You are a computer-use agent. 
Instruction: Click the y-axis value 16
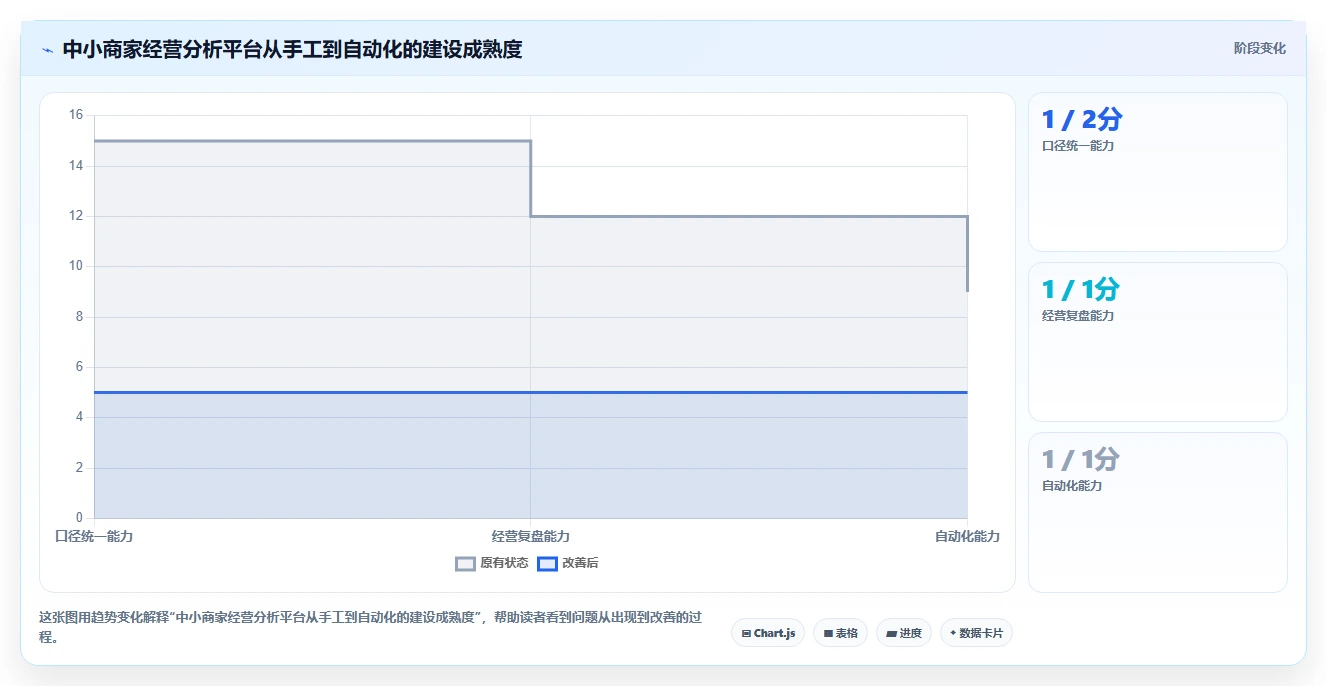(x=76, y=115)
